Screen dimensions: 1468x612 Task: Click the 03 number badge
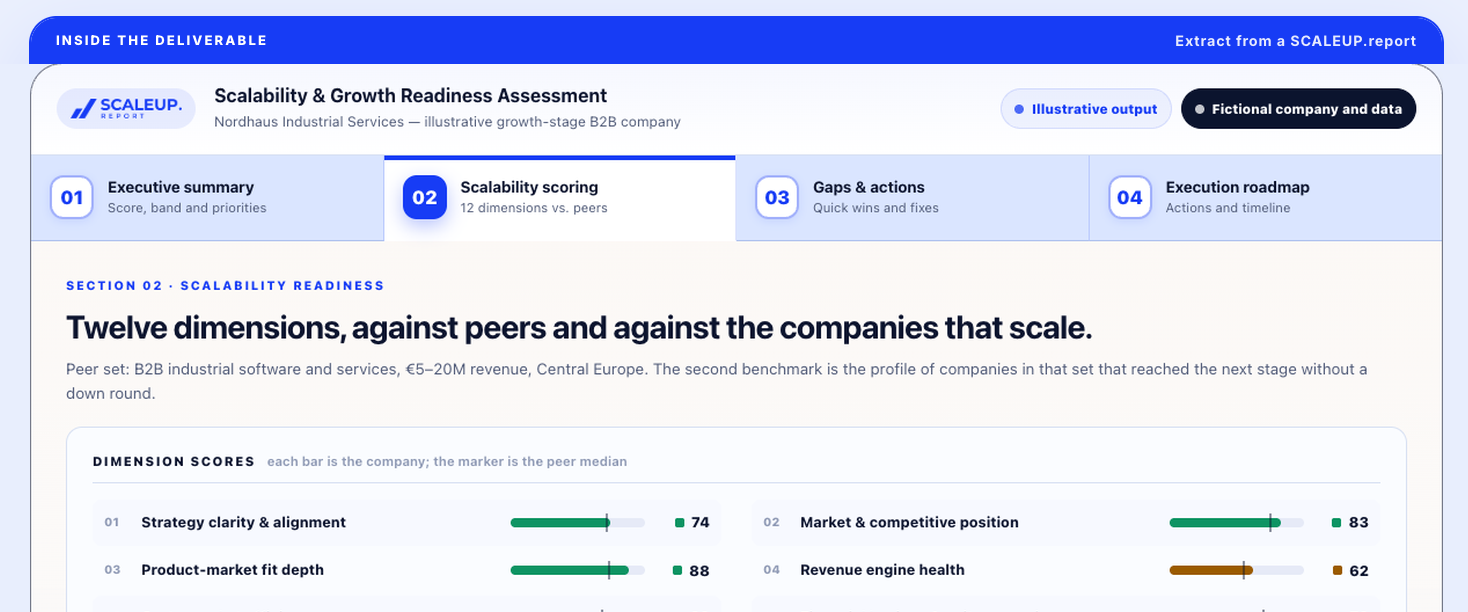pos(777,198)
